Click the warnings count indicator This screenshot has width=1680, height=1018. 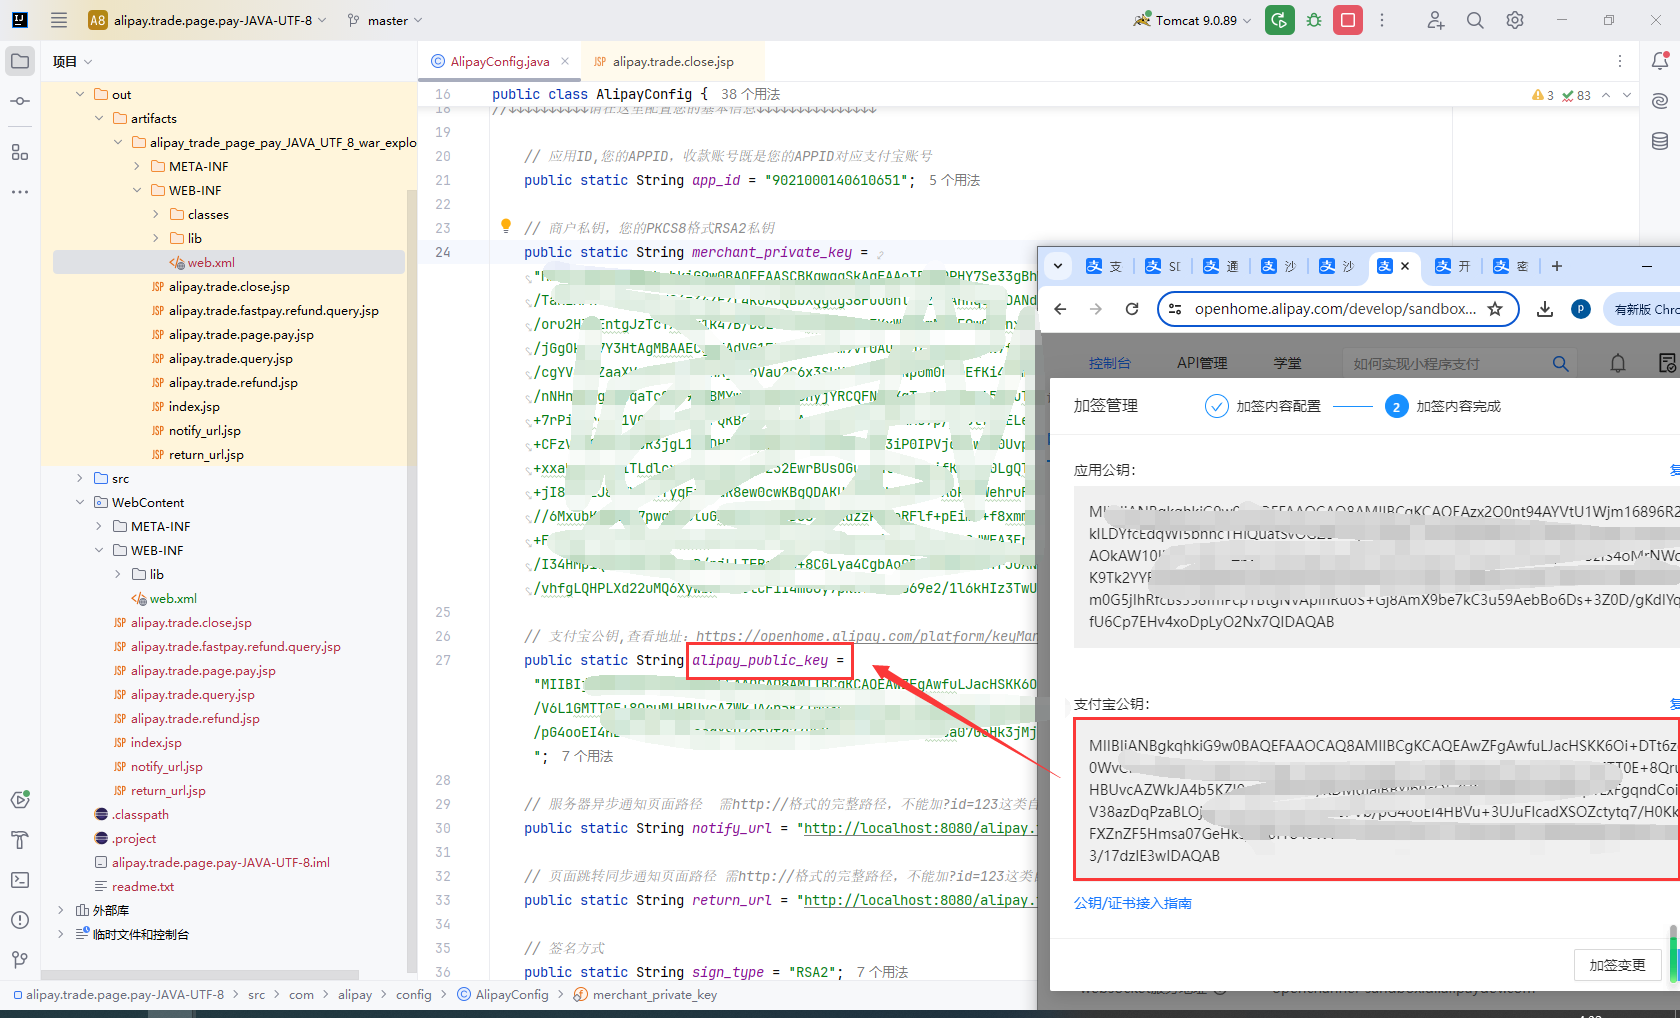tap(1542, 95)
